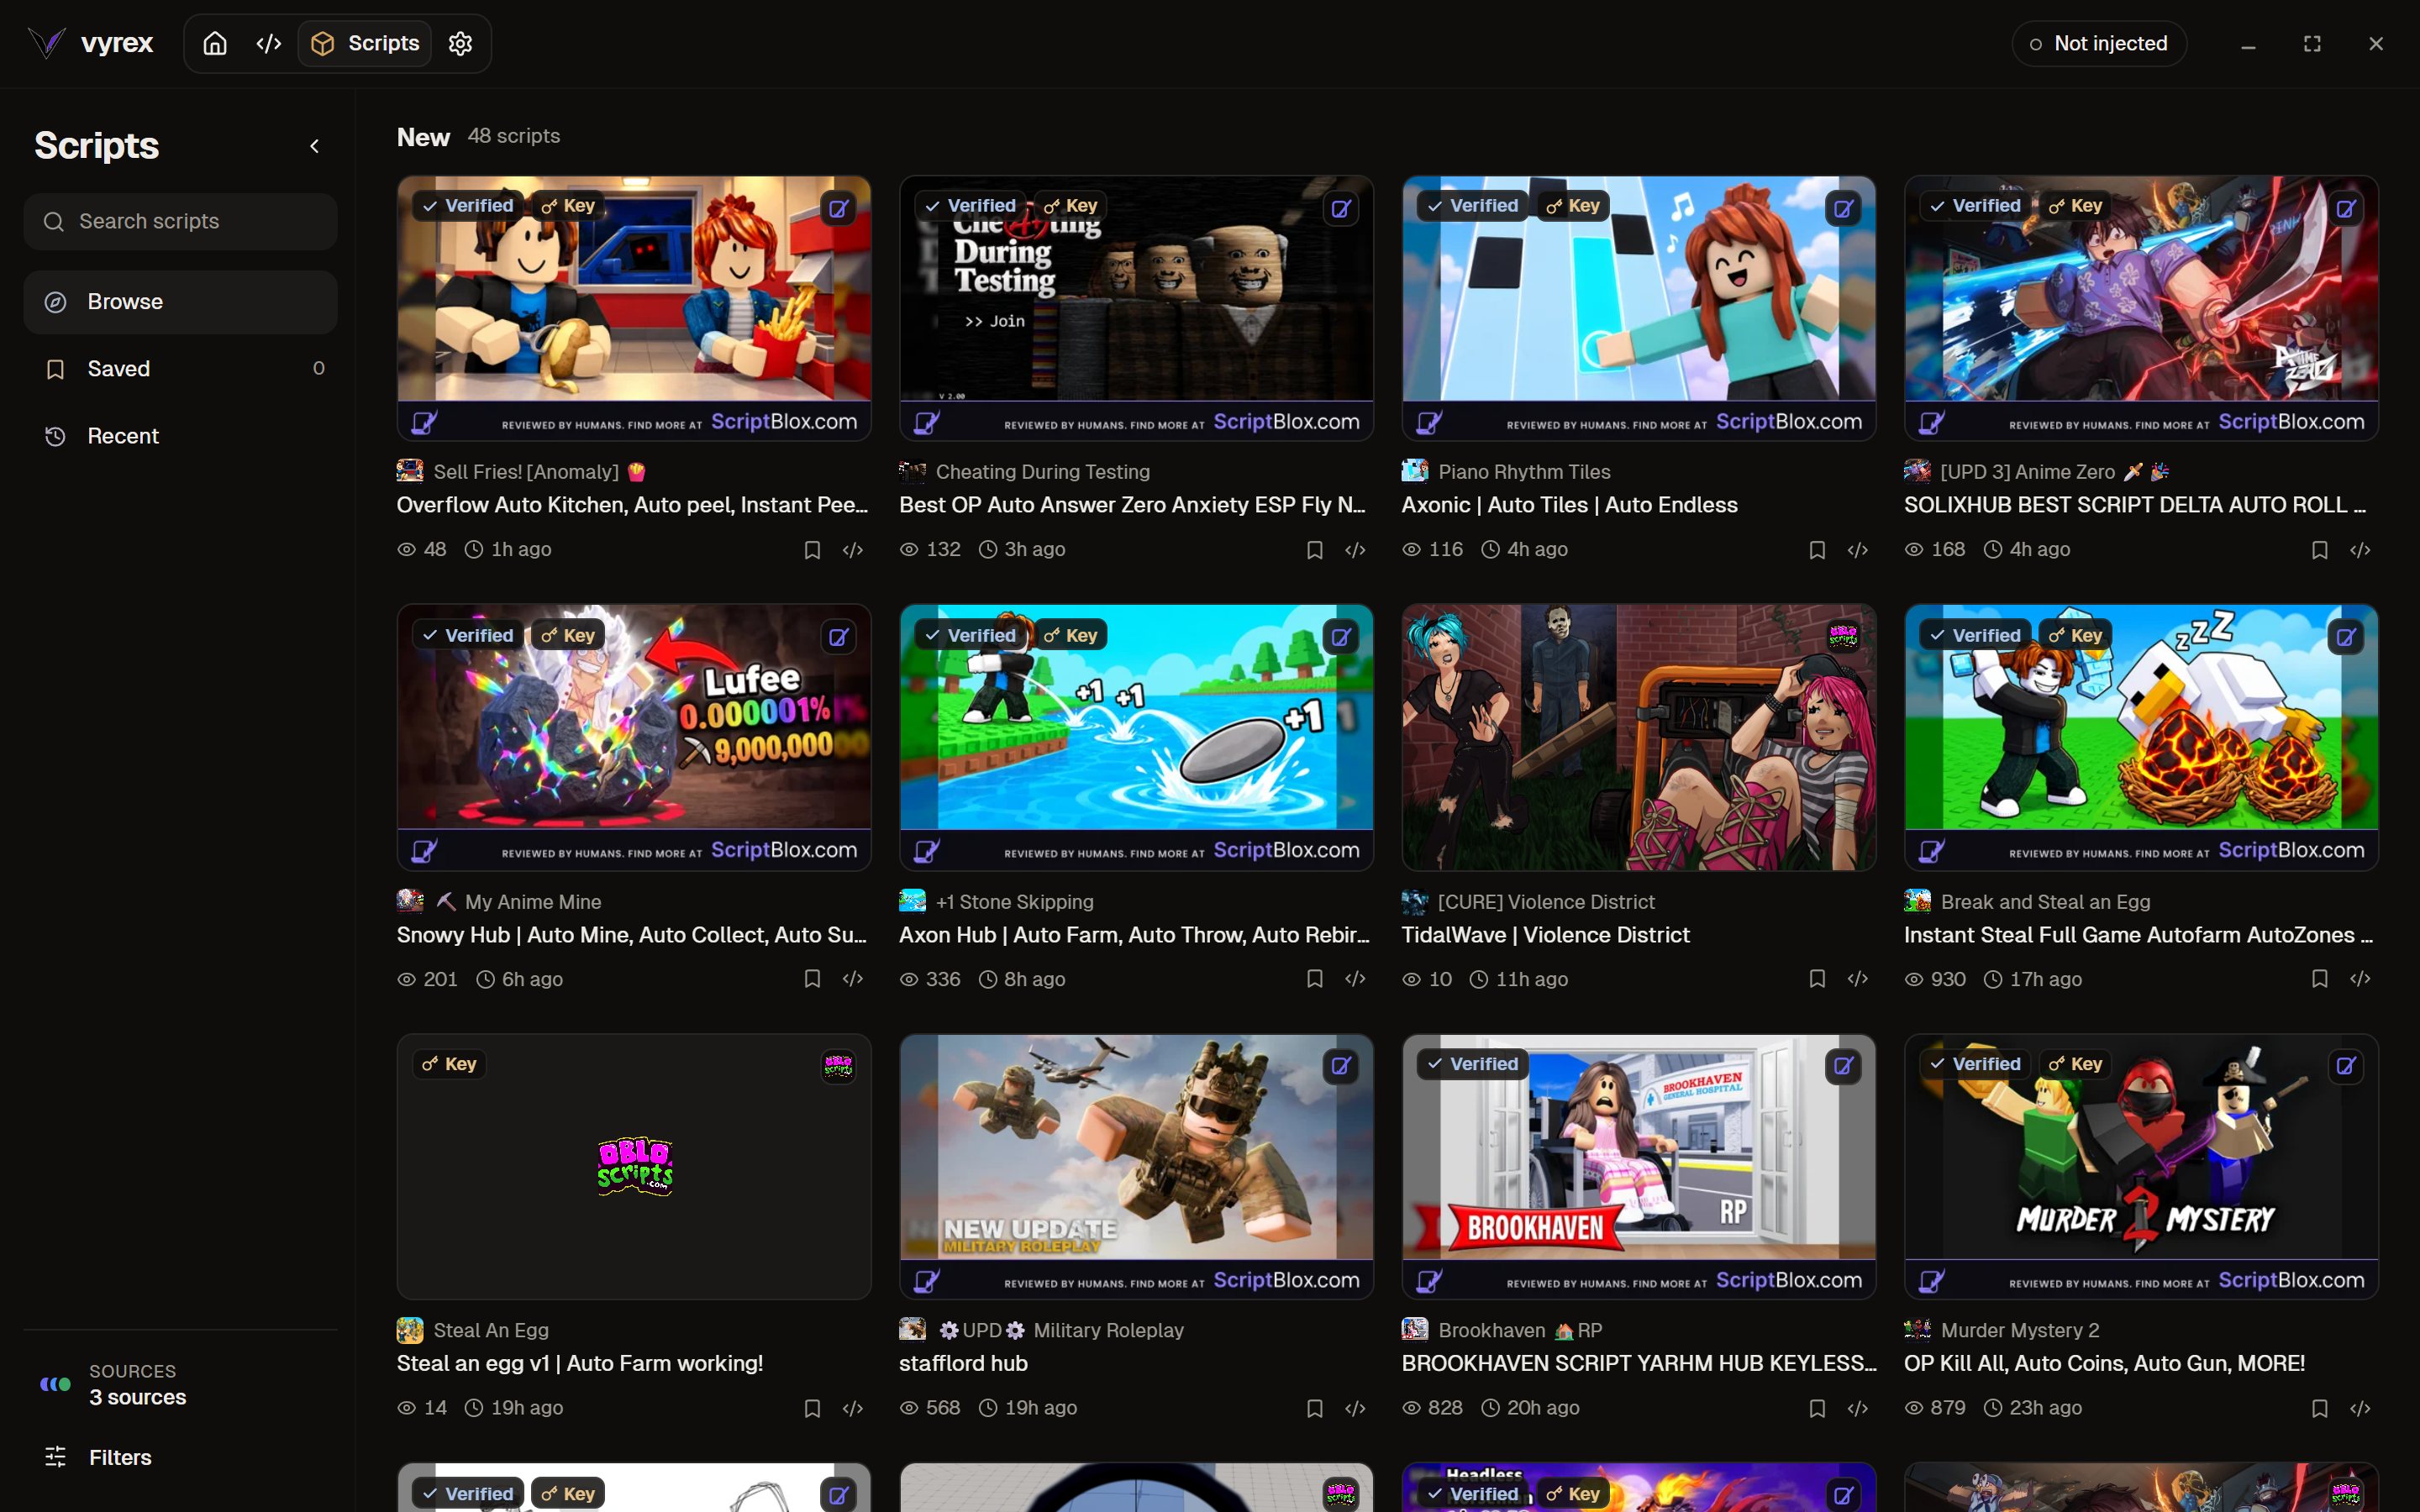View code of Sell Fries Overflow script

[x=853, y=550]
